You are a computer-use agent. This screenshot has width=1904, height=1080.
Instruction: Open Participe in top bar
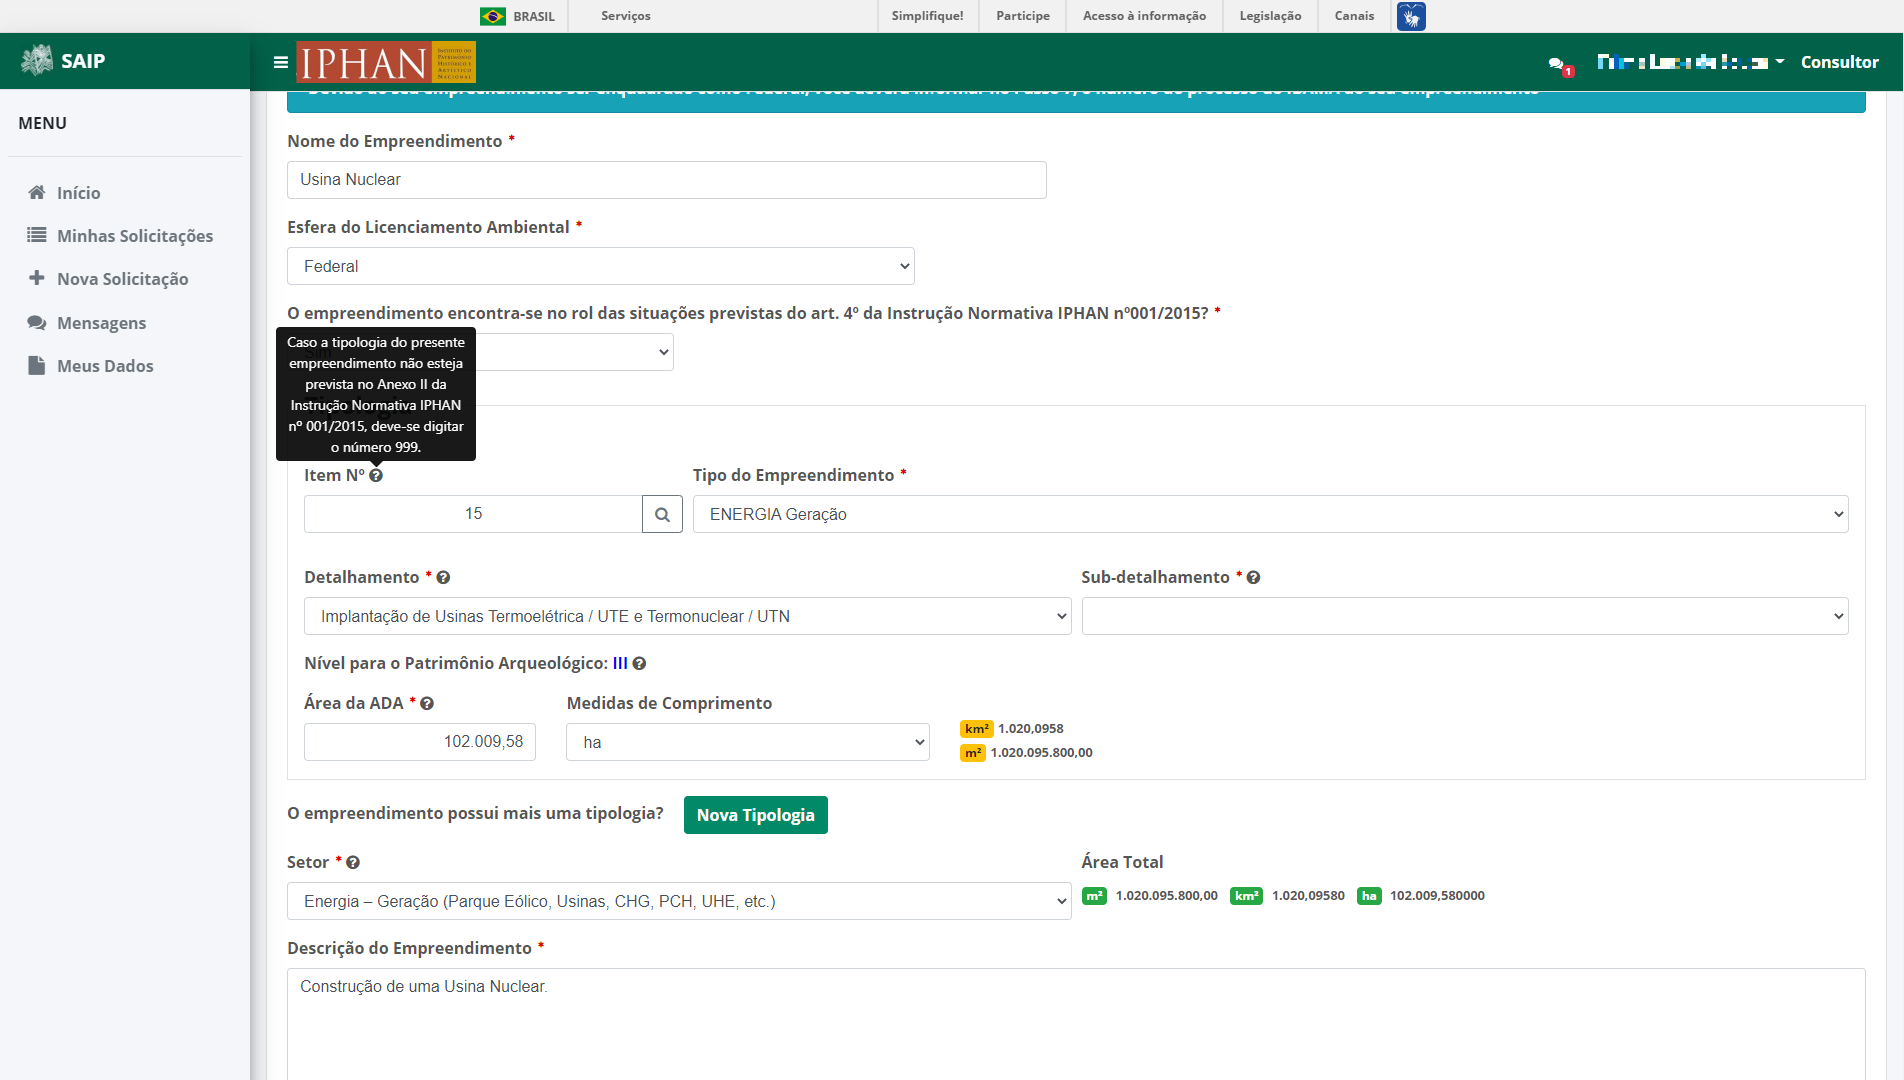click(x=1023, y=16)
